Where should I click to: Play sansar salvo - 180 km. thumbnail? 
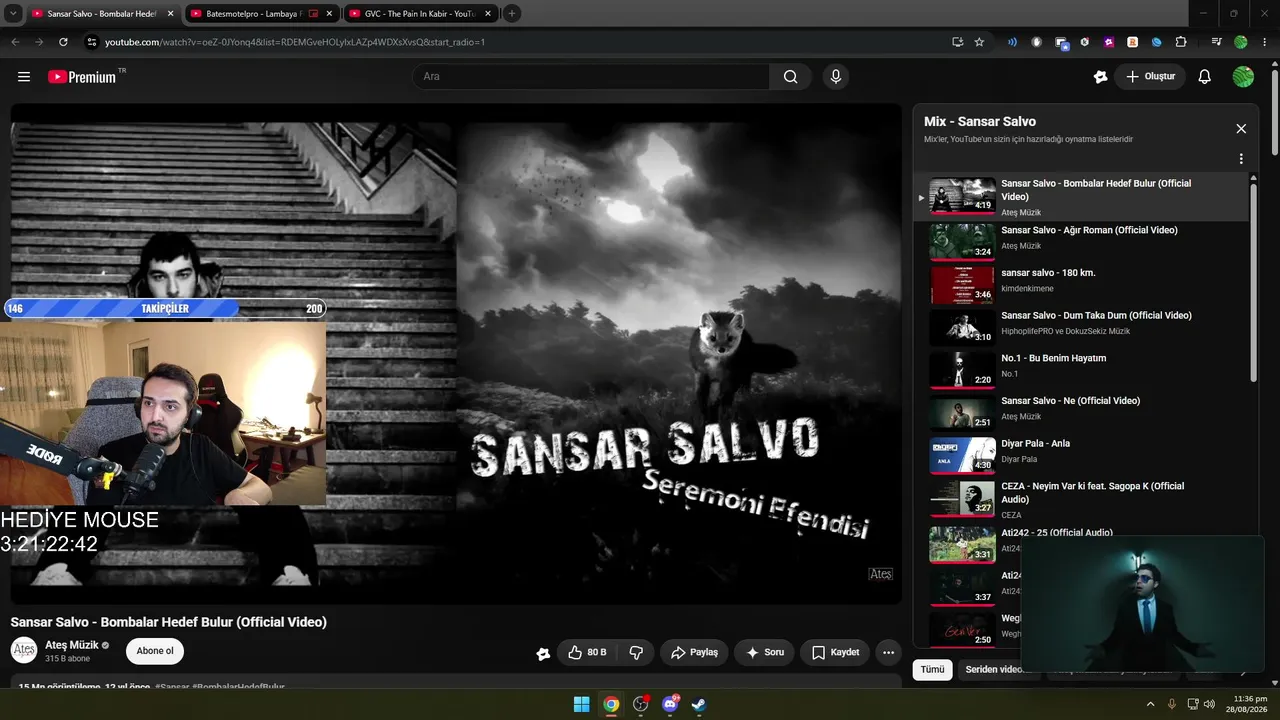pos(963,285)
